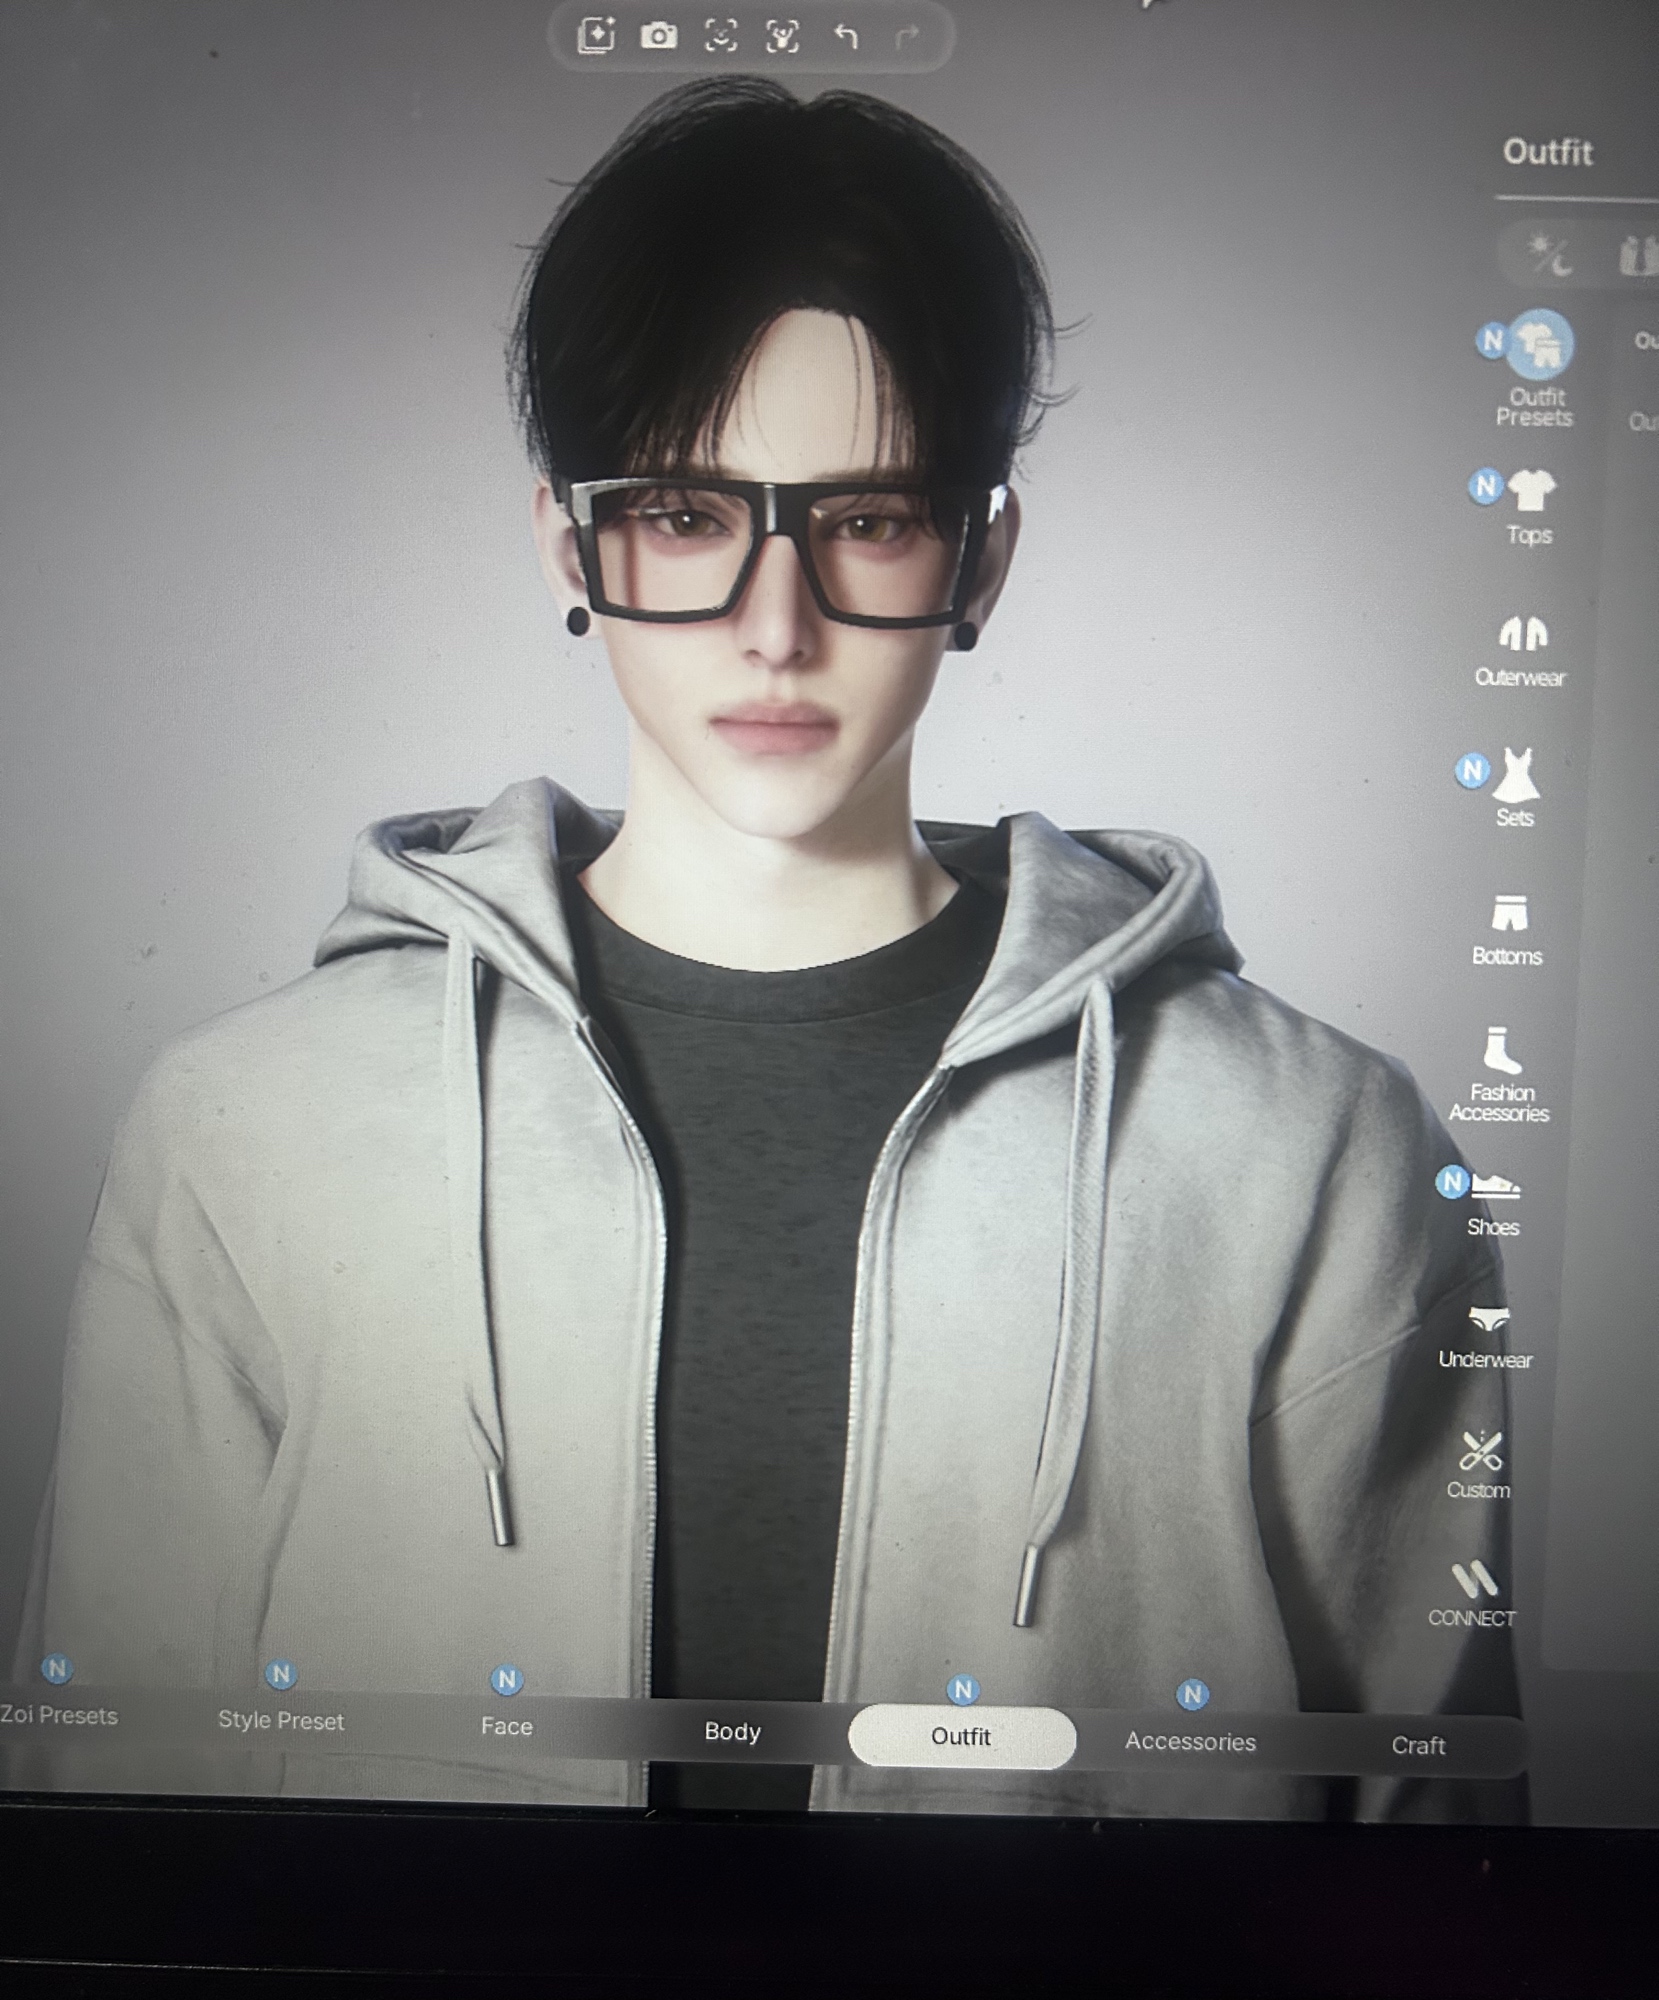Click the undo arrow icon
Viewport: 1659px width, 2000px height.
coord(846,37)
